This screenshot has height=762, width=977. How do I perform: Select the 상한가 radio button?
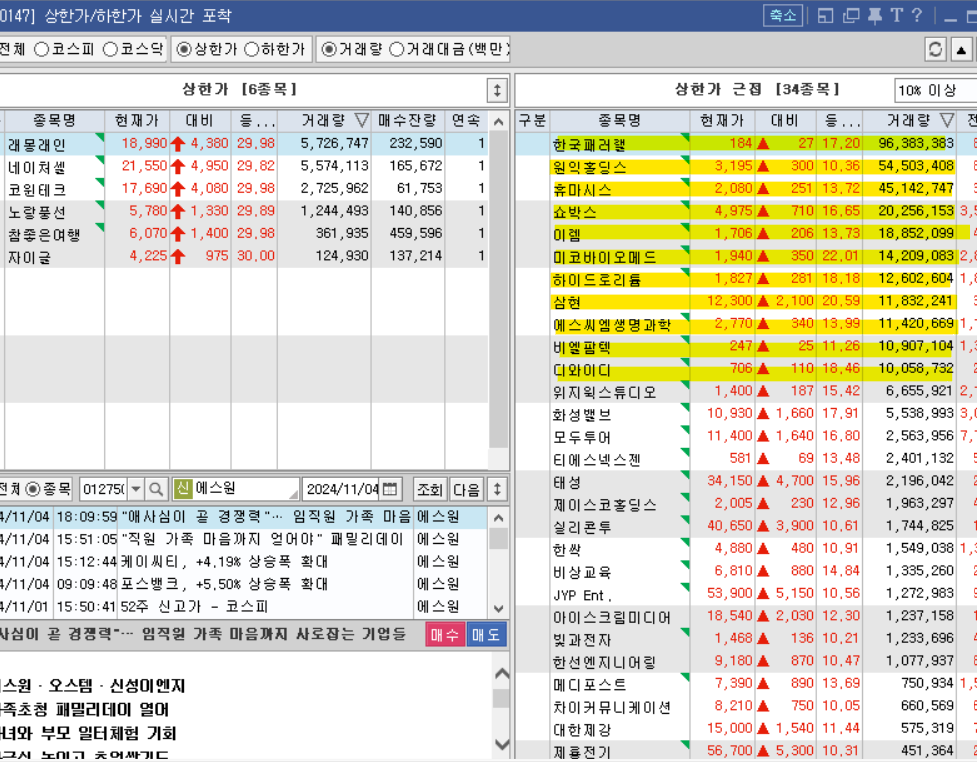click(184, 49)
